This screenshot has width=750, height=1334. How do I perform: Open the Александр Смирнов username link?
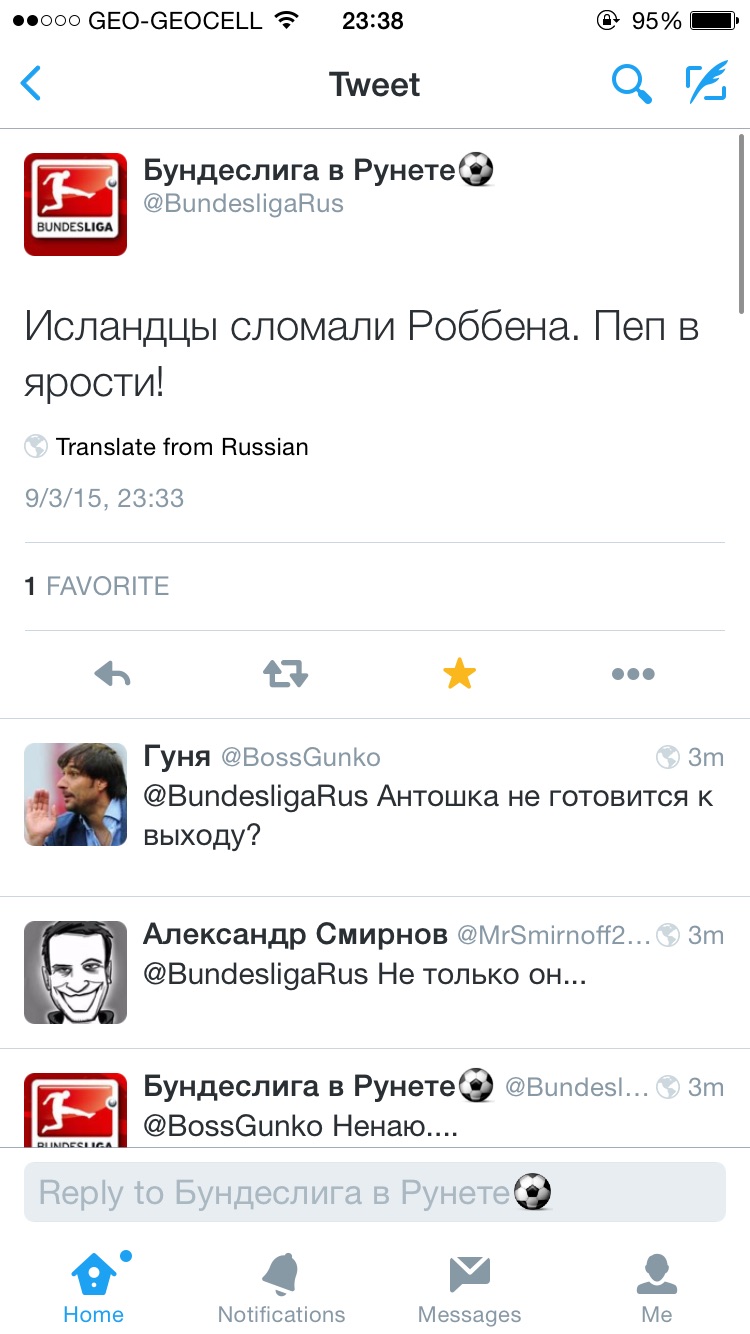pyautogui.click(x=295, y=934)
